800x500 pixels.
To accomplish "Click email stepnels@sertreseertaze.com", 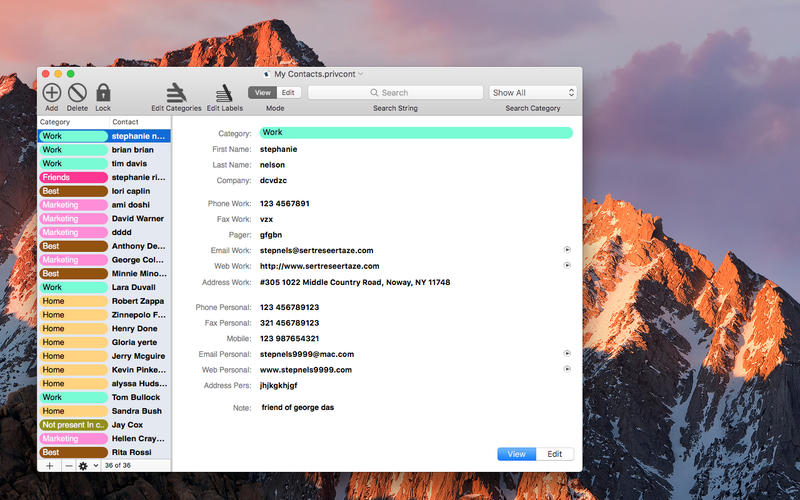I will pyautogui.click(x=316, y=250).
